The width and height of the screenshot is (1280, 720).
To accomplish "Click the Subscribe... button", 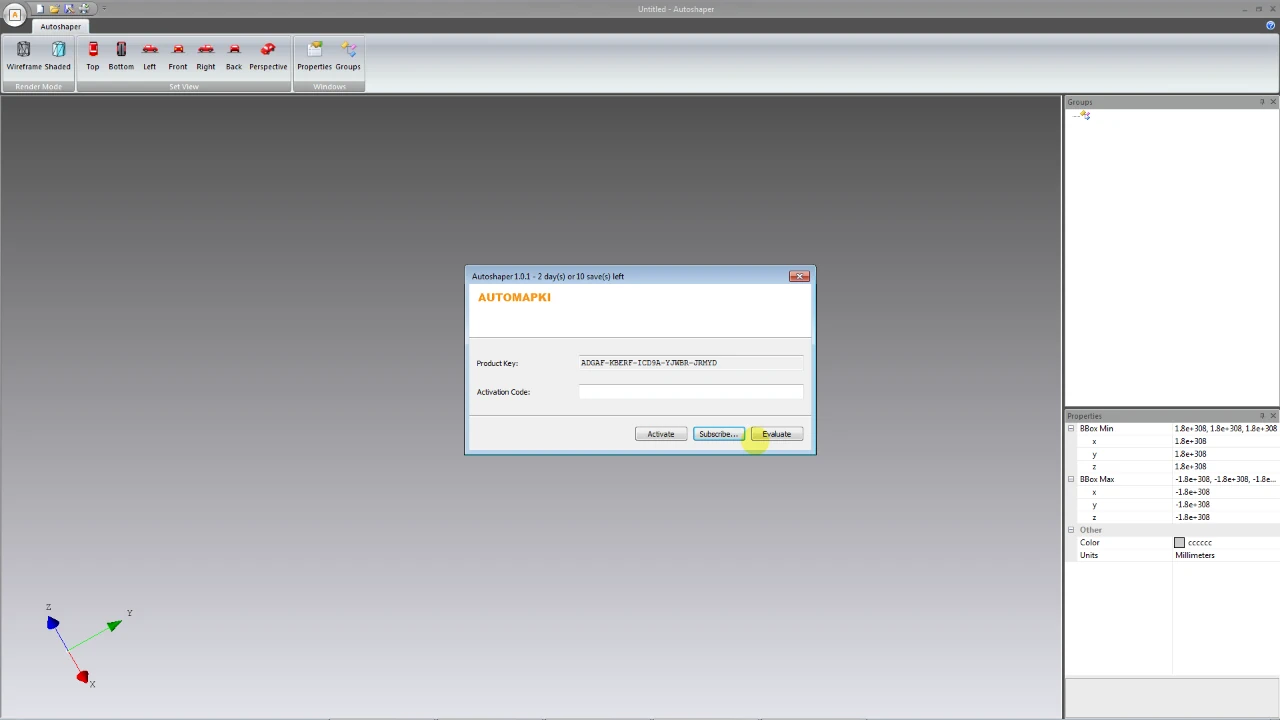I will click(719, 434).
